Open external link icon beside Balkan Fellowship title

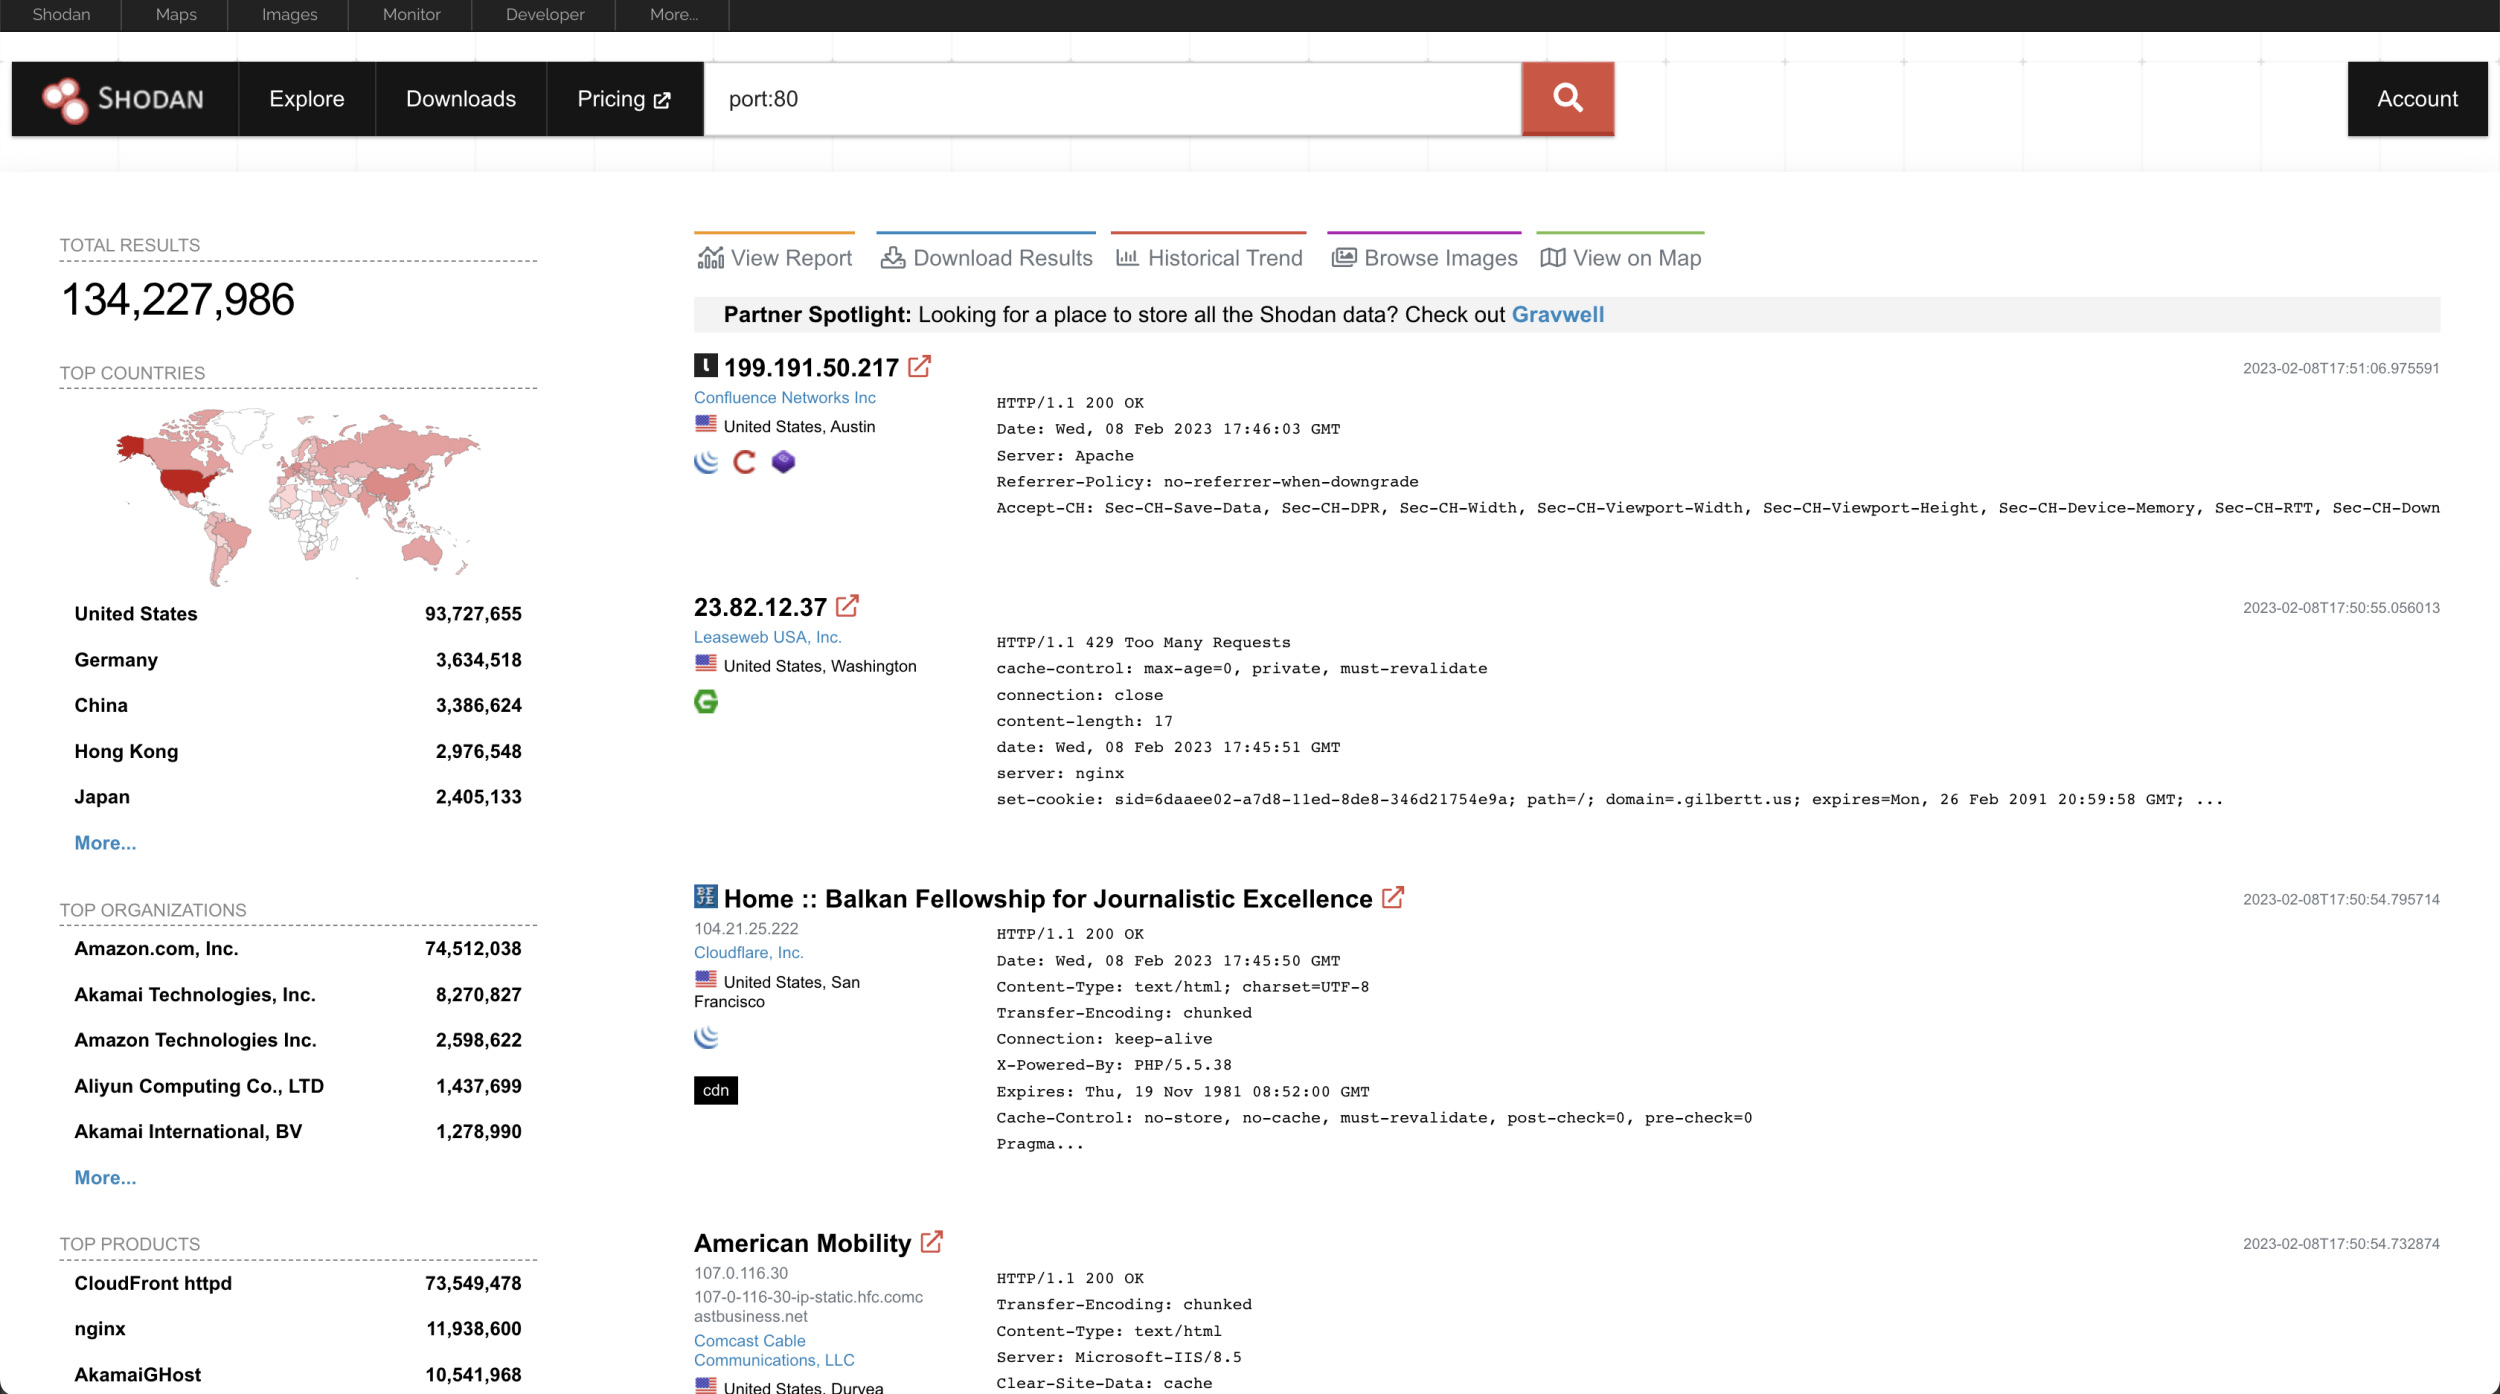point(1393,897)
